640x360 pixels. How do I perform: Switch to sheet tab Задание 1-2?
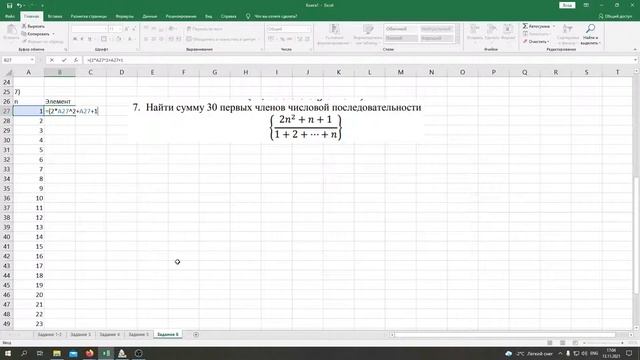coord(49,334)
